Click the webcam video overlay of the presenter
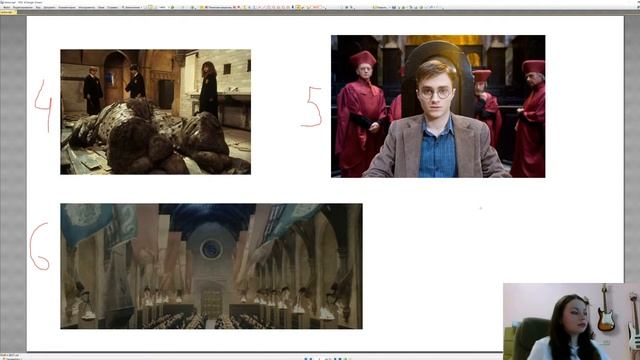Image resolution: width=640 pixels, height=360 pixels. pos(571,322)
